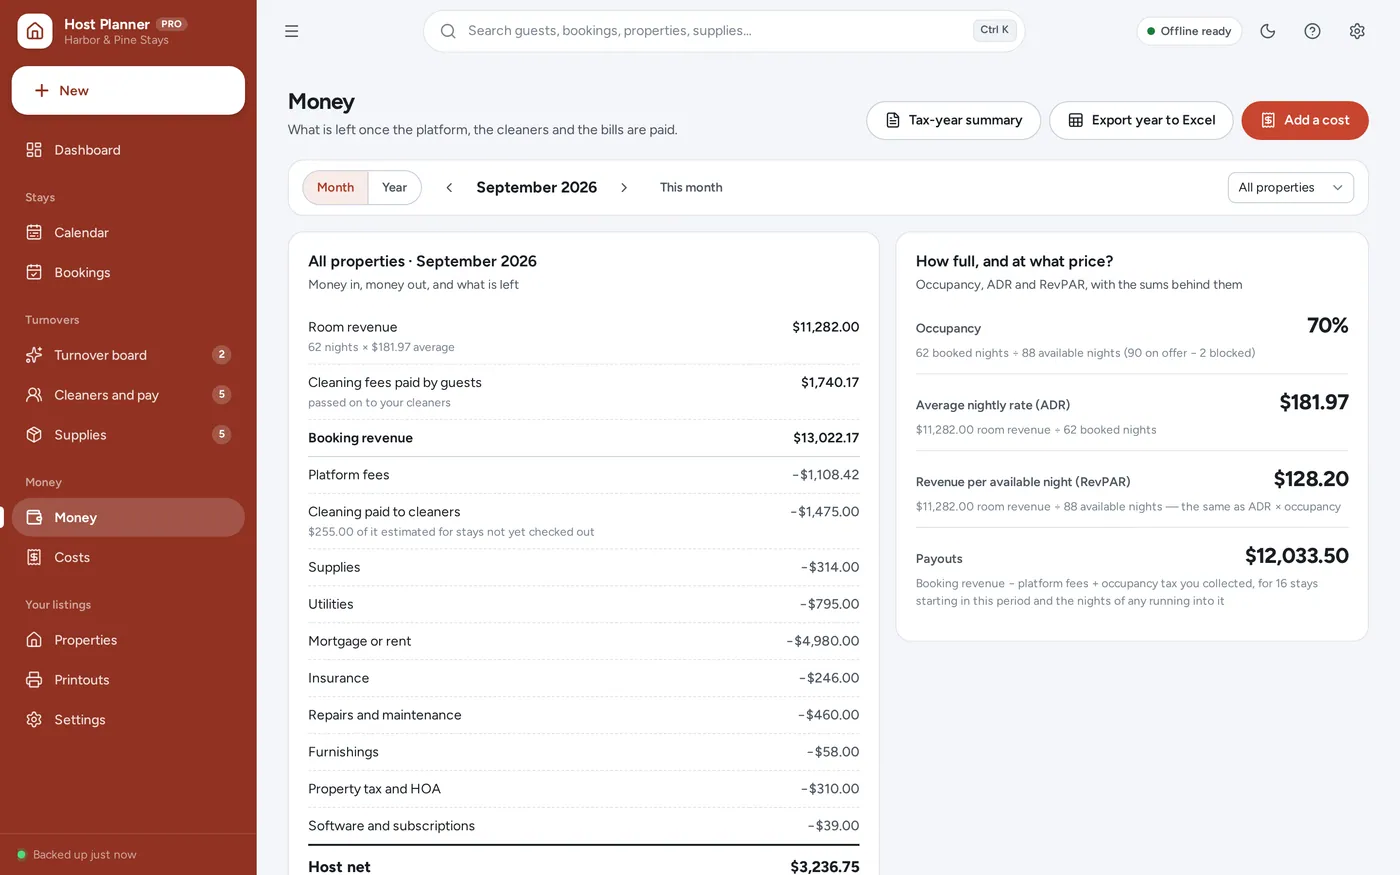Viewport: 1400px width, 875px height.
Task: Select the Month view toggle
Action: point(335,188)
